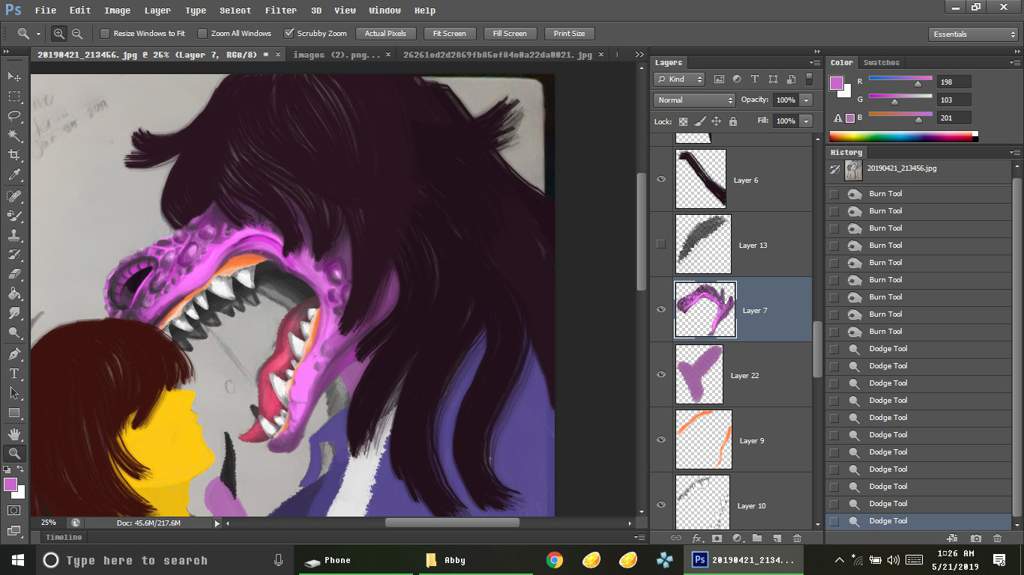
Task: Select the Pen tool
Action: (14, 354)
